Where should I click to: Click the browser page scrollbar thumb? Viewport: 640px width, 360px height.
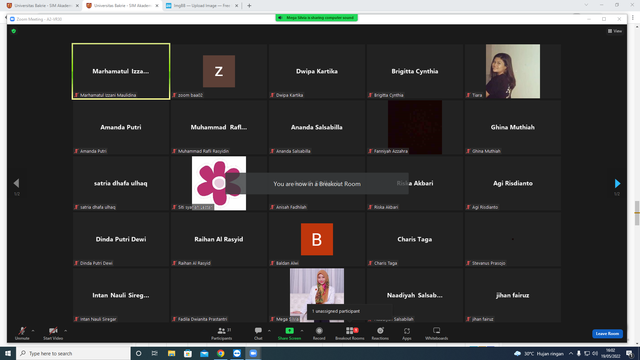click(x=637, y=213)
